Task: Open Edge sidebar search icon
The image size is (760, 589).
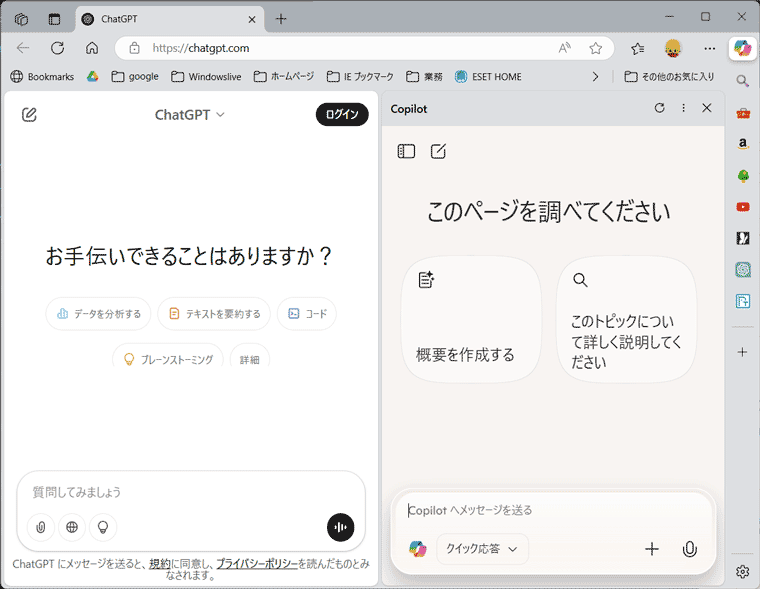Action: pos(743,81)
